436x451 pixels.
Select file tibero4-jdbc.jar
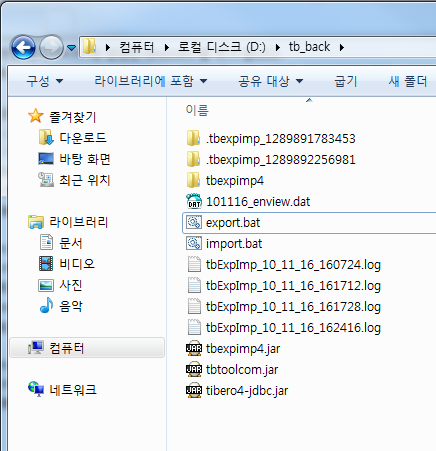[247, 391]
